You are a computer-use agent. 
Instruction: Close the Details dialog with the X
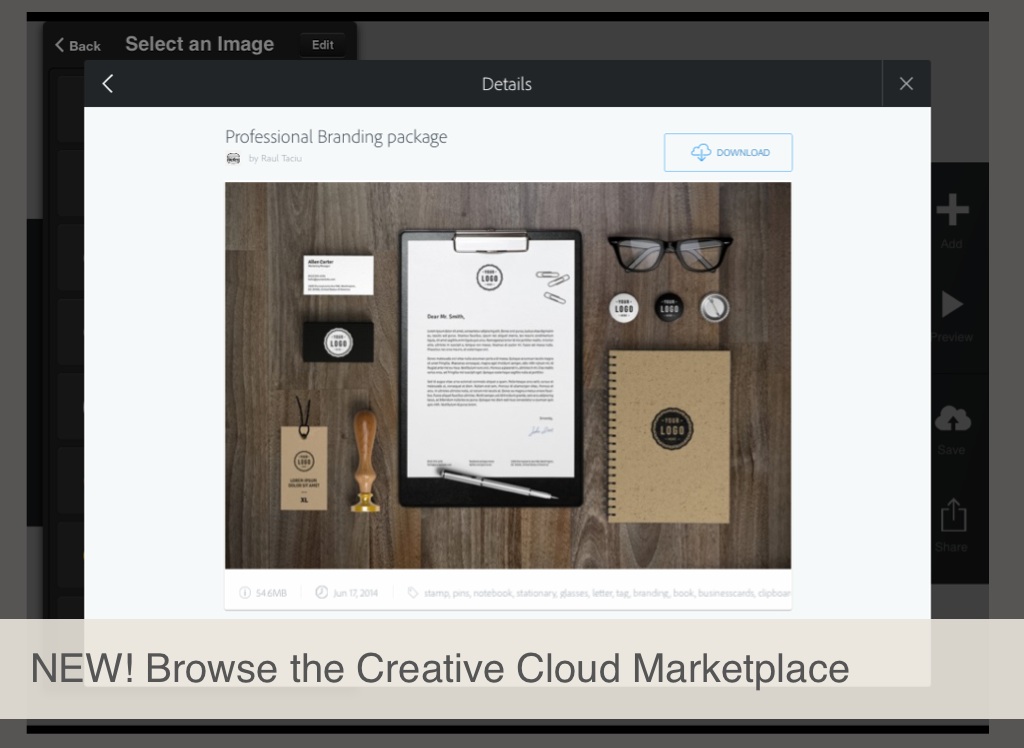tap(906, 84)
